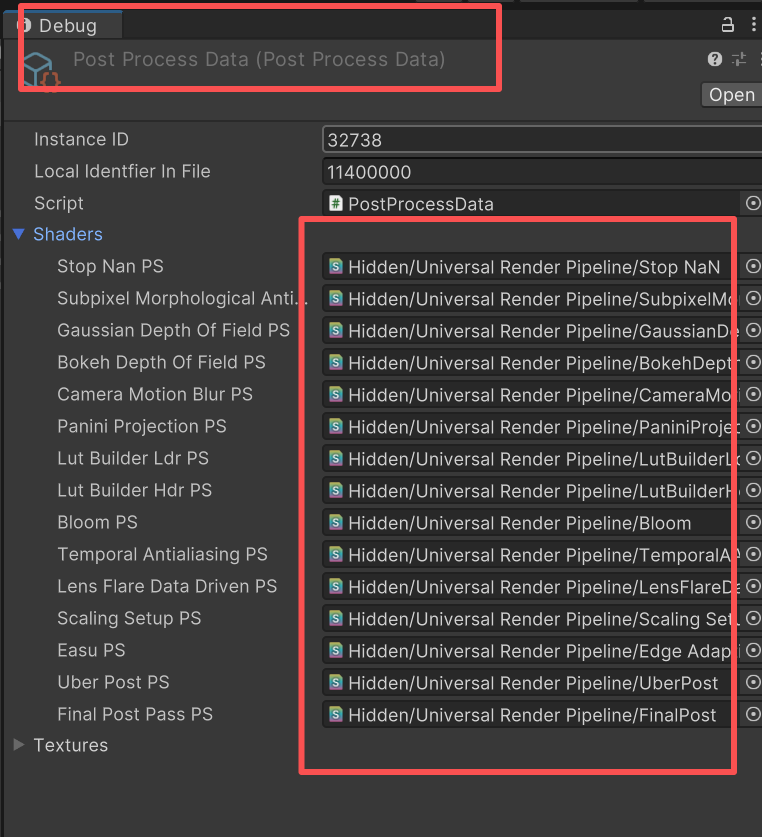This screenshot has height=837, width=762.
Task: Open object picker for Stop Nan PS
Action: [752, 266]
